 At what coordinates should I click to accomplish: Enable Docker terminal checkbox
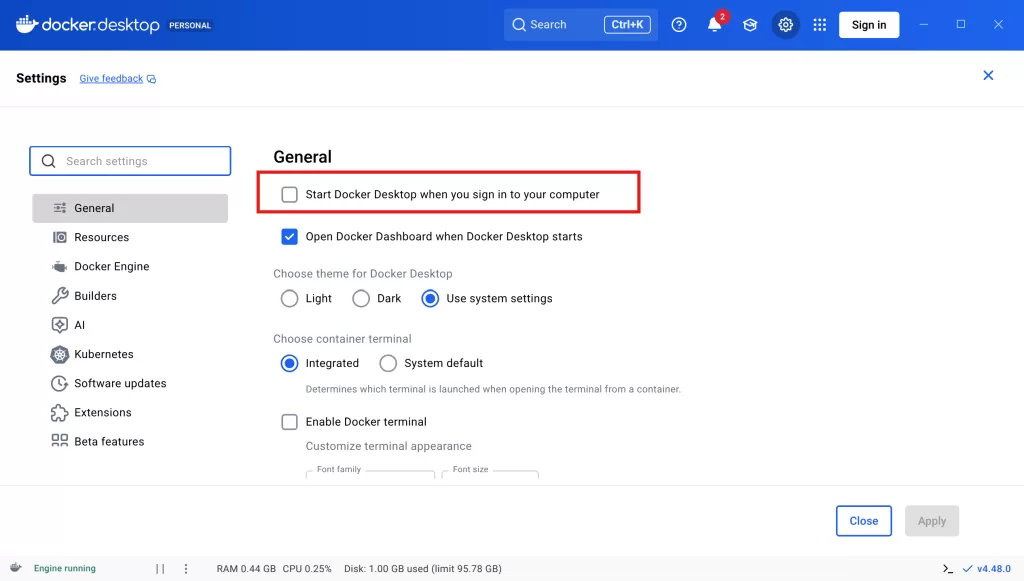coord(289,422)
